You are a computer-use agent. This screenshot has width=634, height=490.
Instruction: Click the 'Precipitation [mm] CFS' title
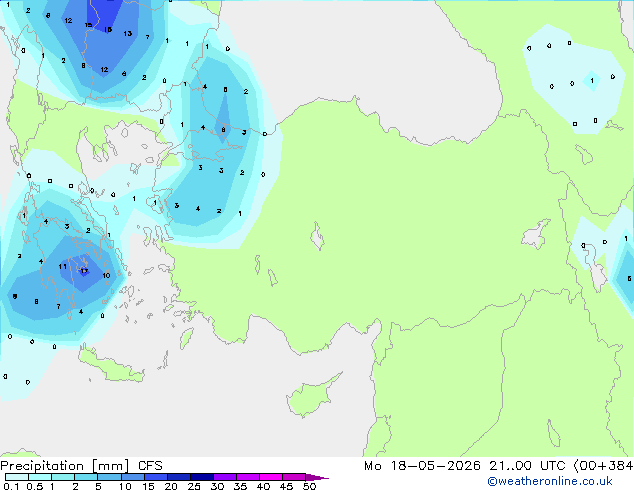tap(81, 466)
